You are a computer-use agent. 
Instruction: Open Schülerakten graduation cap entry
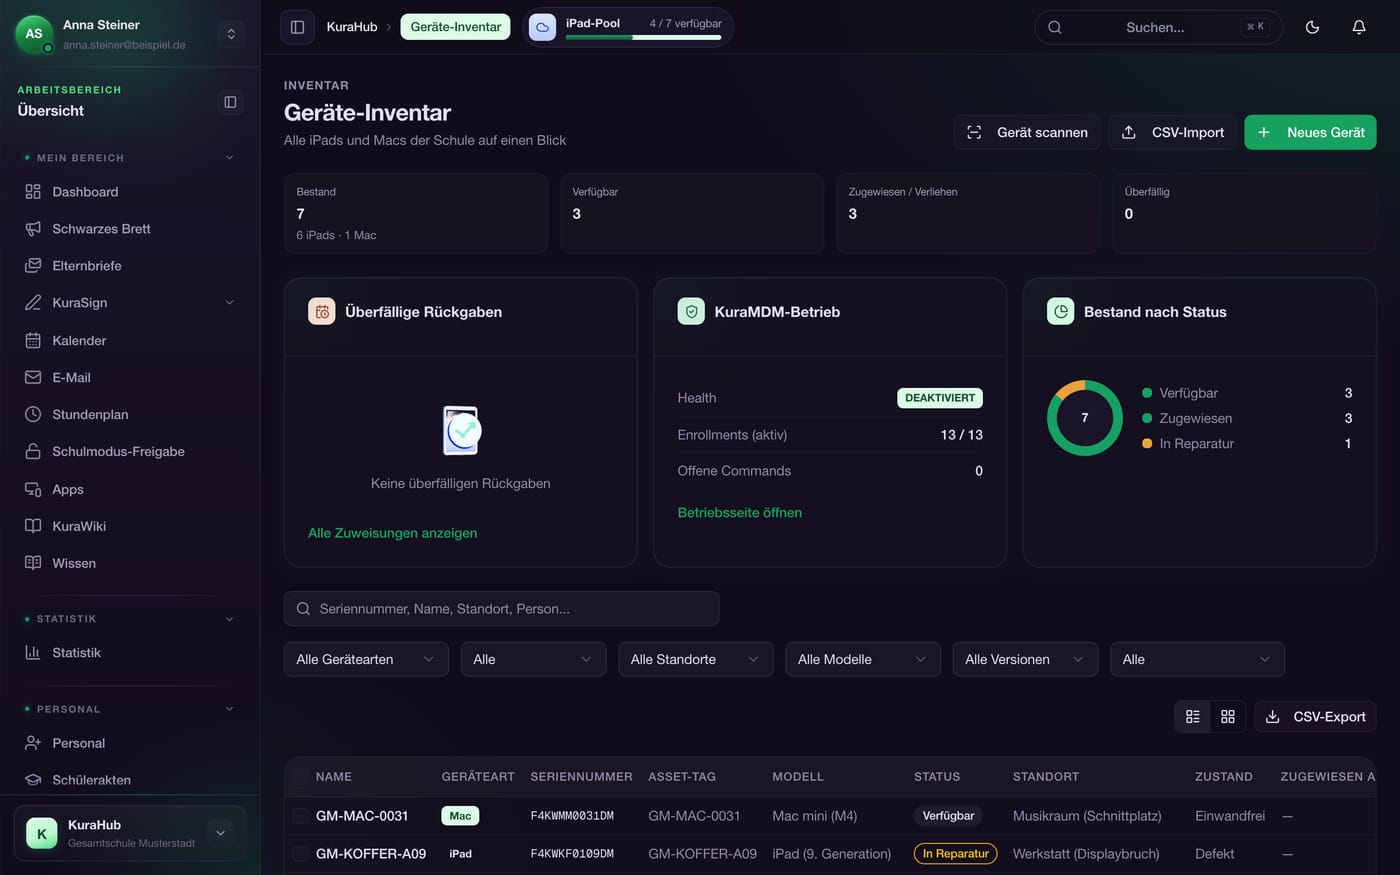[x=130, y=780]
